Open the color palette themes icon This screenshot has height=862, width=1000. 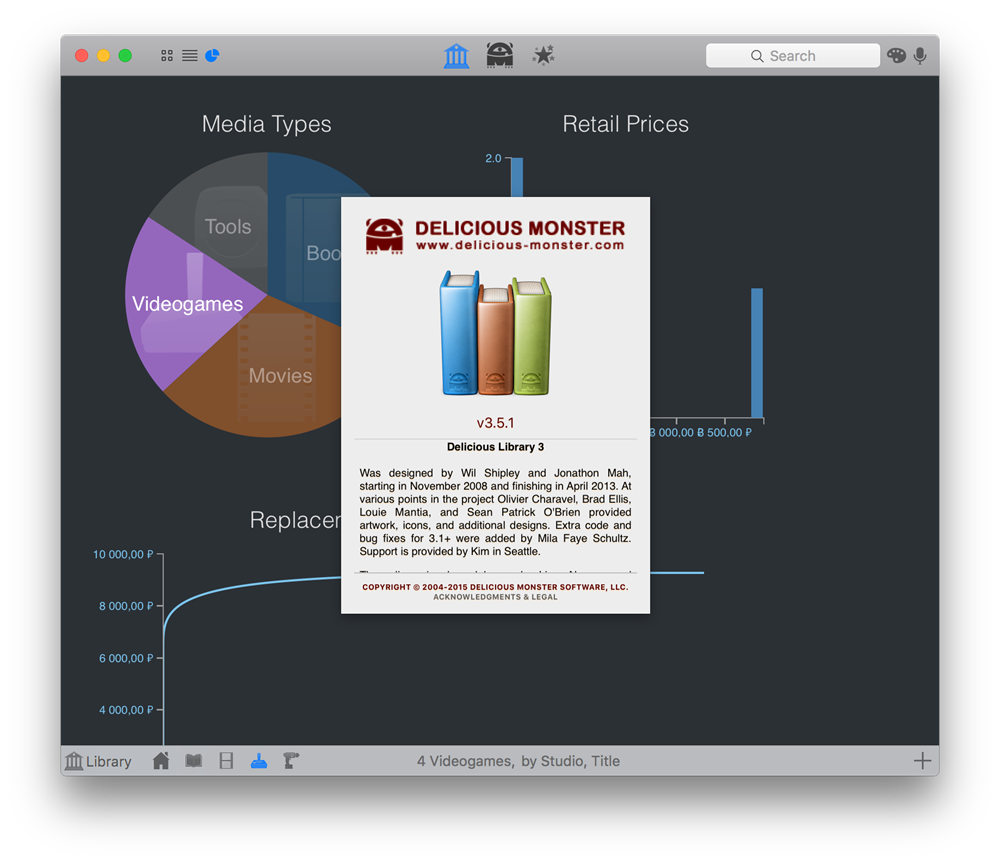[896, 55]
